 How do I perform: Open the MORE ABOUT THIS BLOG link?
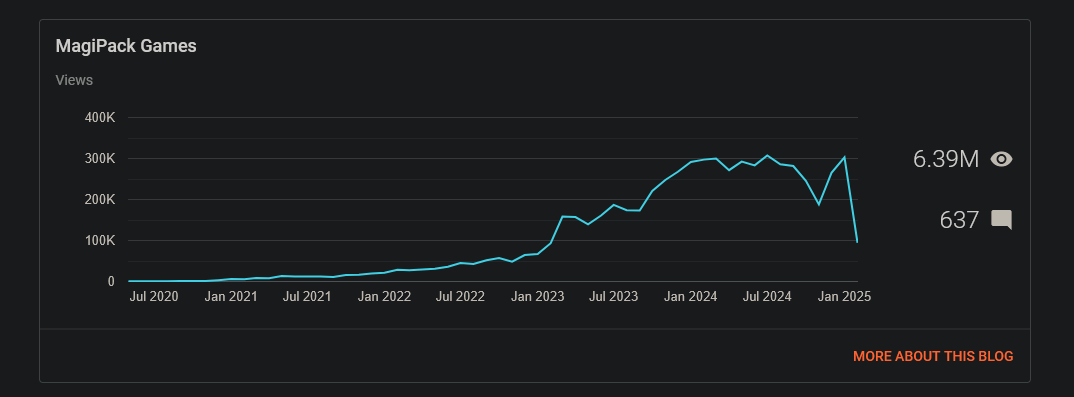(x=933, y=357)
